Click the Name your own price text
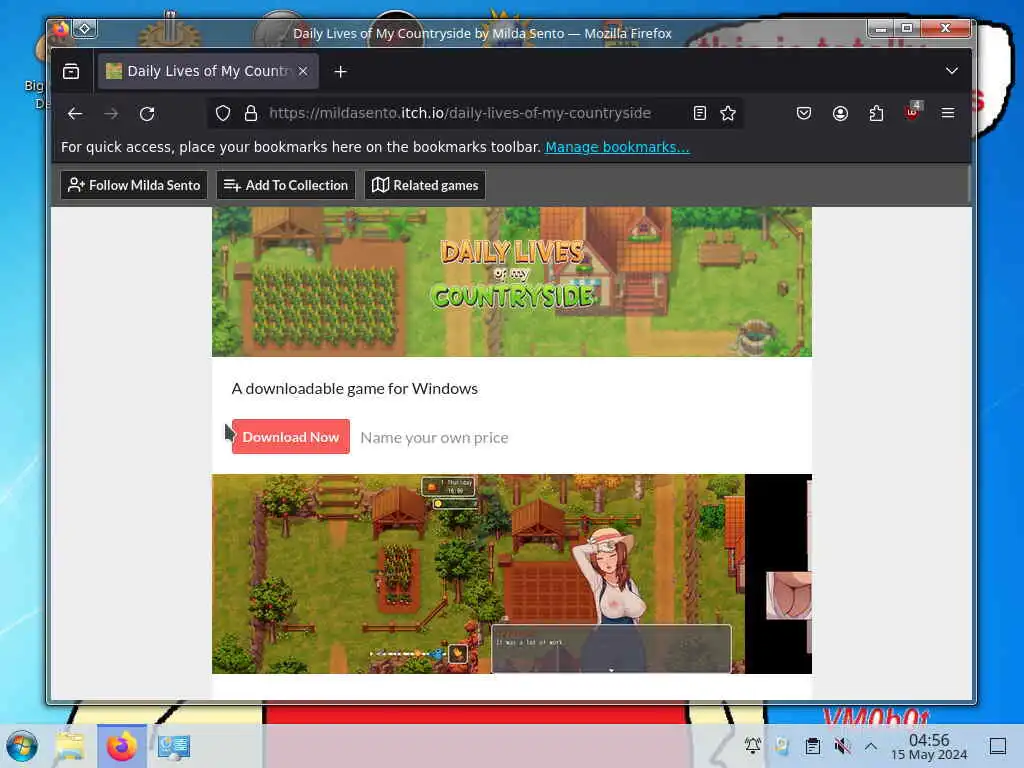The height and width of the screenshot is (768, 1024). tap(434, 438)
